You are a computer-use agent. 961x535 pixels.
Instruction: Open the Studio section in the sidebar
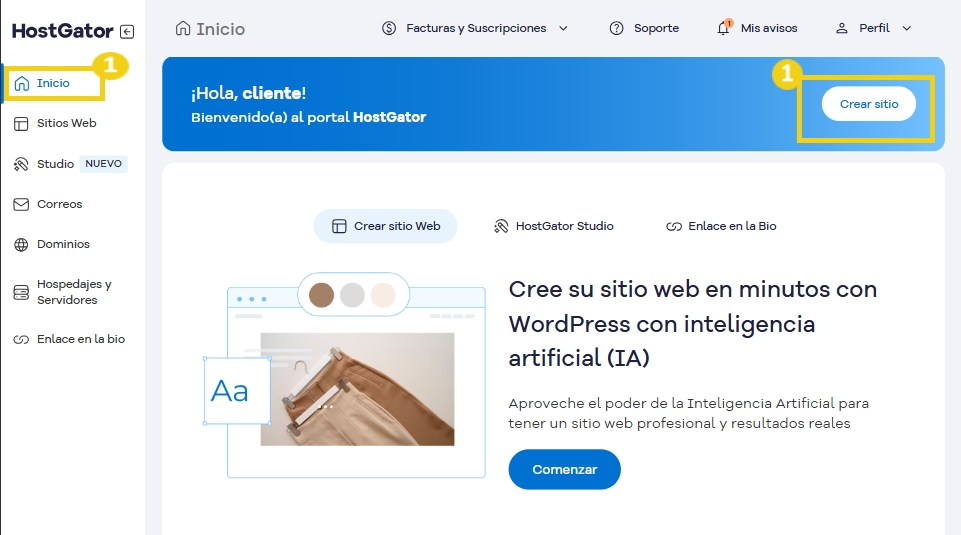click(55, 164)
